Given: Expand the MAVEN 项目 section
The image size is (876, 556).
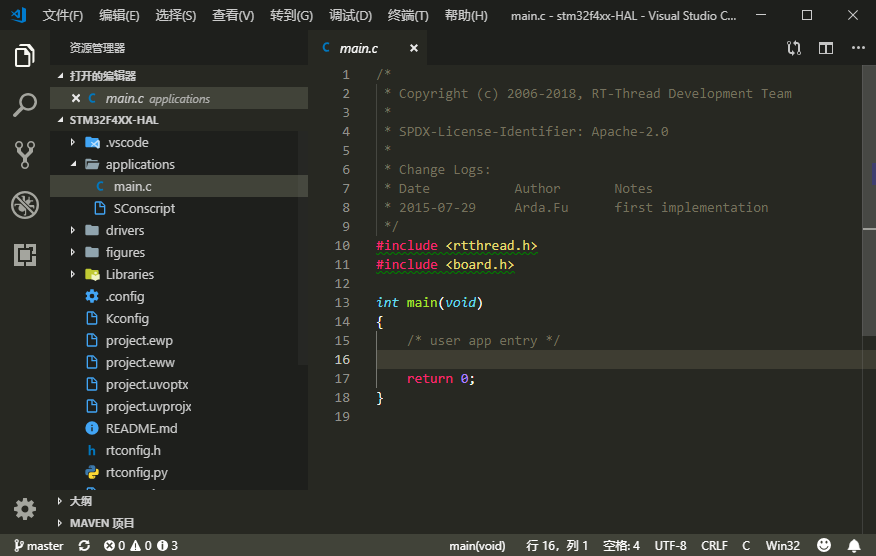Looking at the screenshot, I should (x=179, y=523).
